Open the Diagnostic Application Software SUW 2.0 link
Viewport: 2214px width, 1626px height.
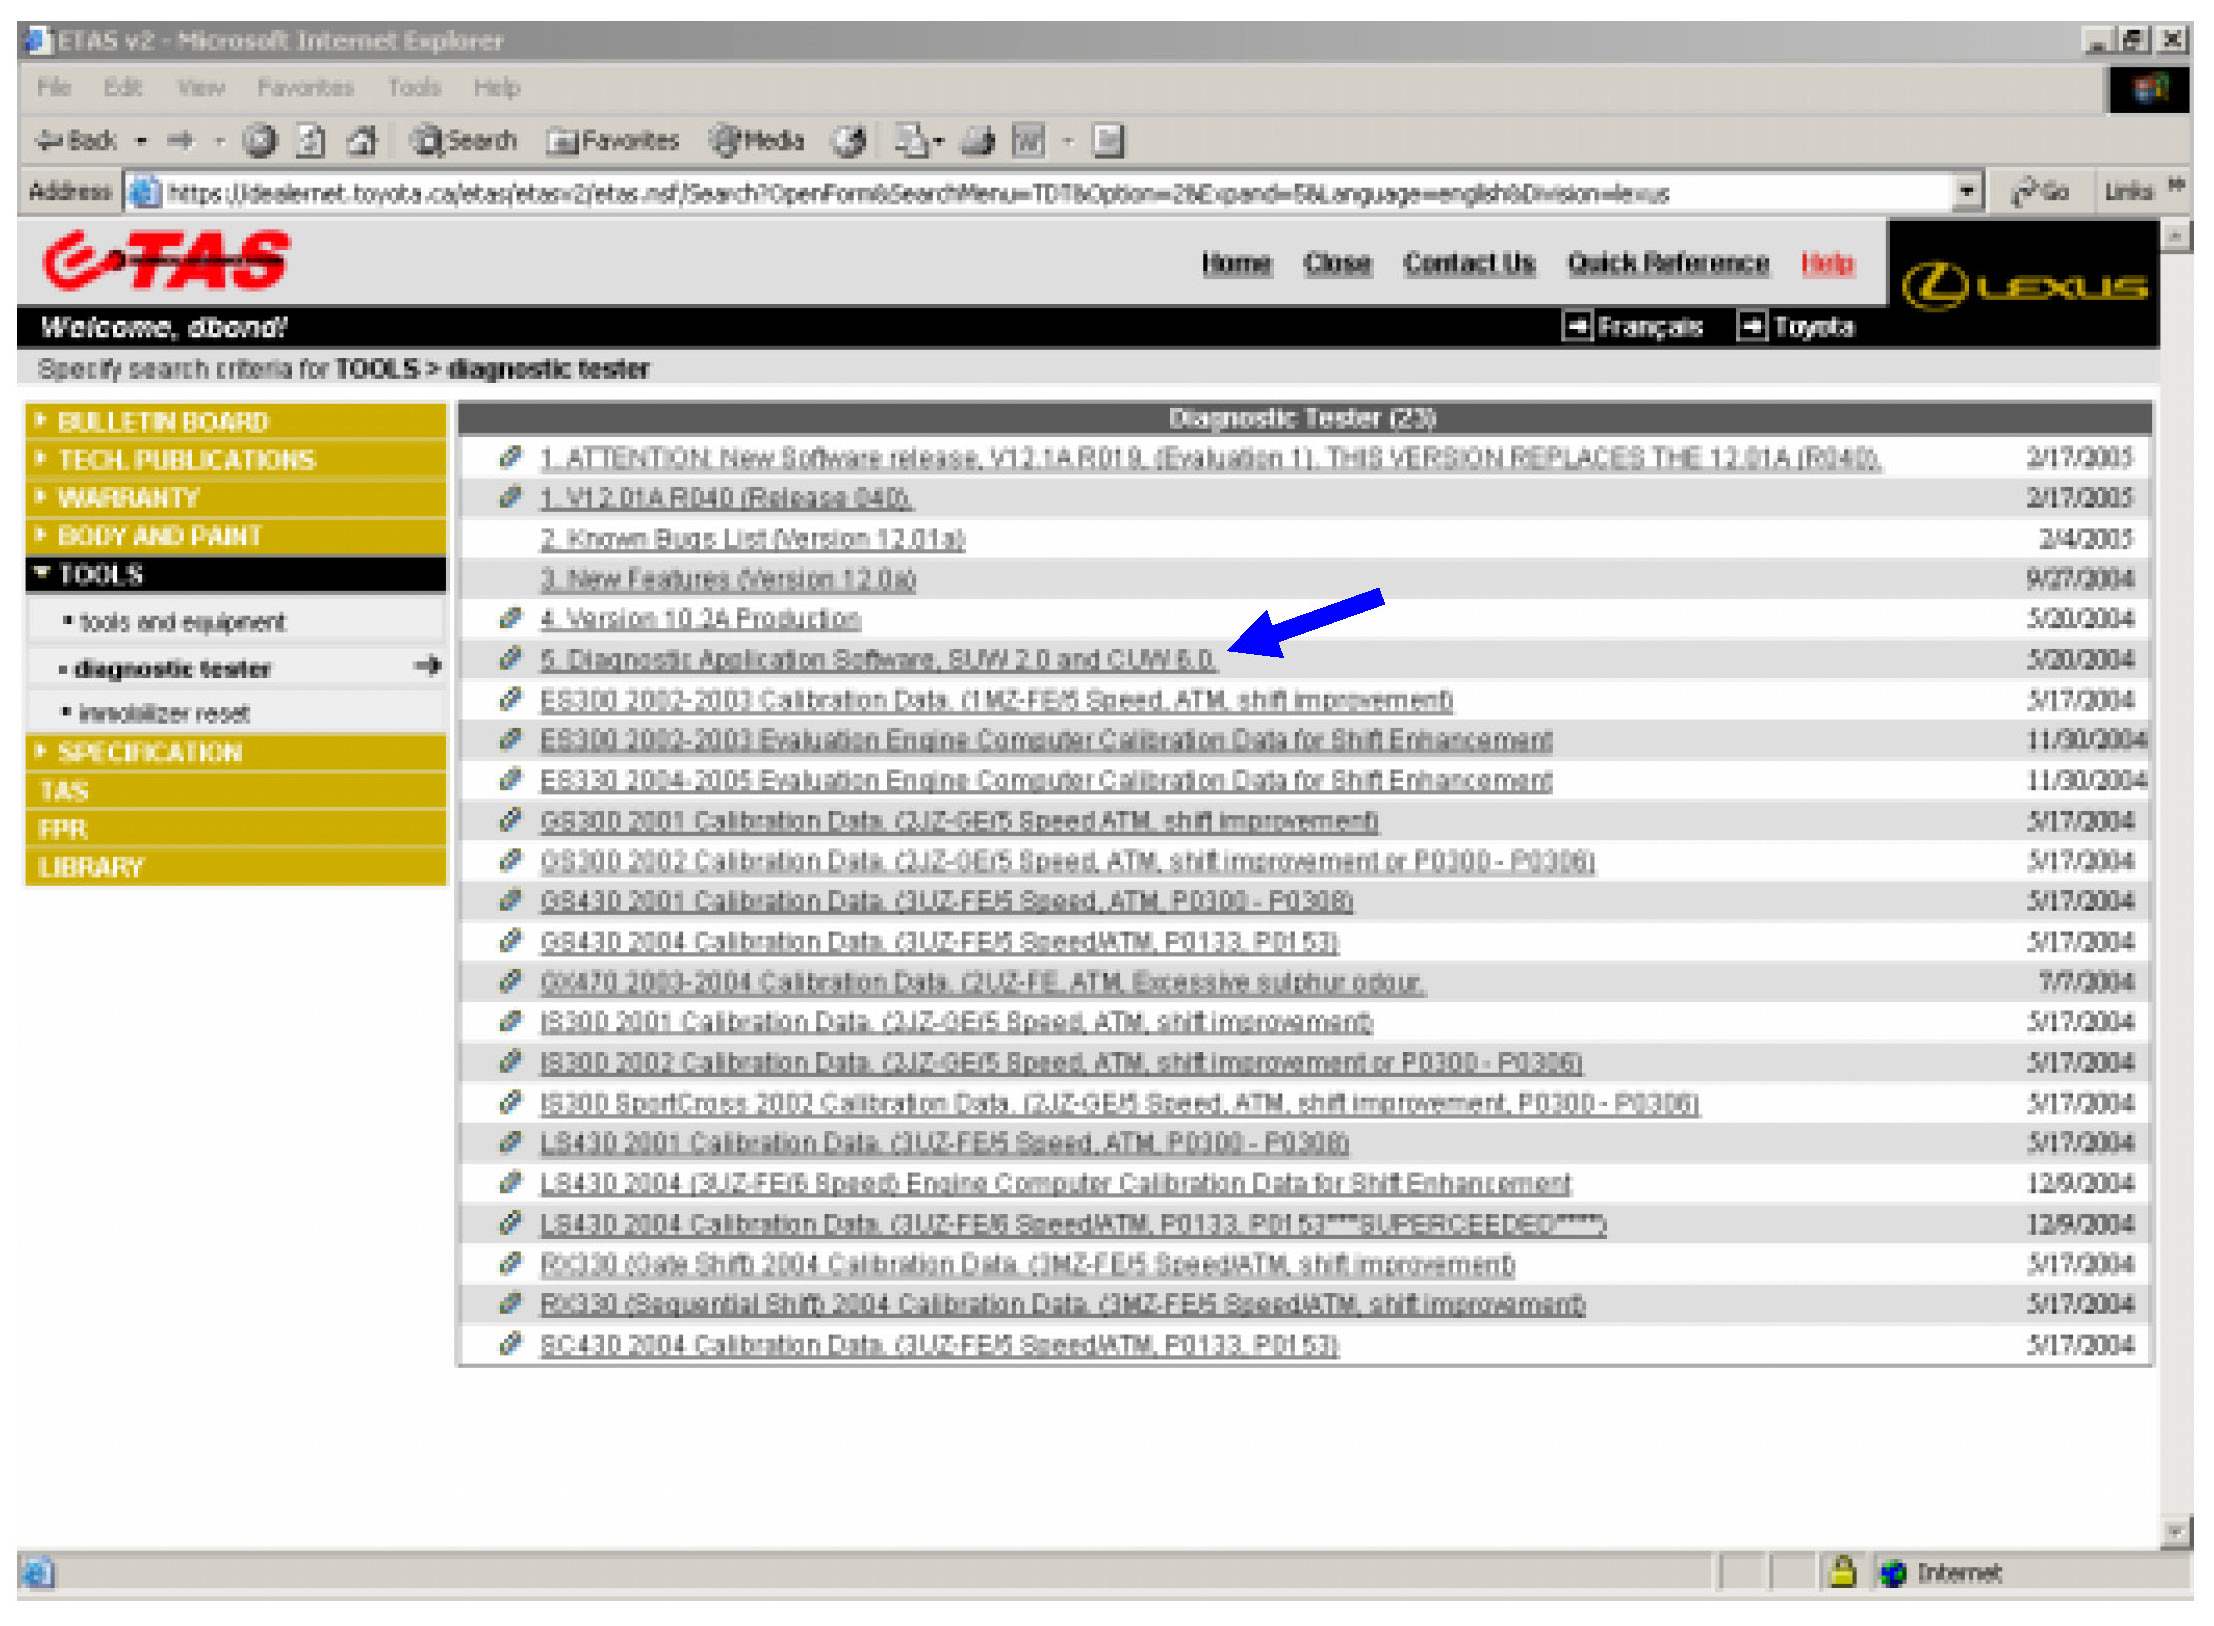(877, 659)
